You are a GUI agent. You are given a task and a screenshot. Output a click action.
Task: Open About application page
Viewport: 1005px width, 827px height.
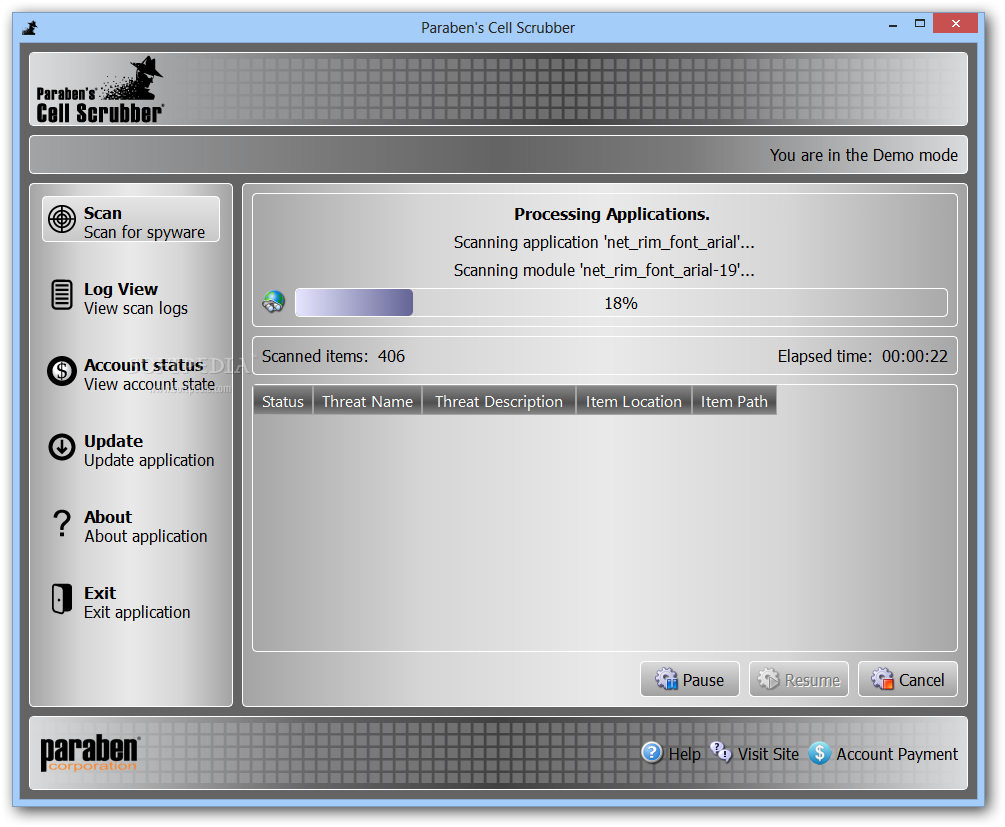point(131,524)
